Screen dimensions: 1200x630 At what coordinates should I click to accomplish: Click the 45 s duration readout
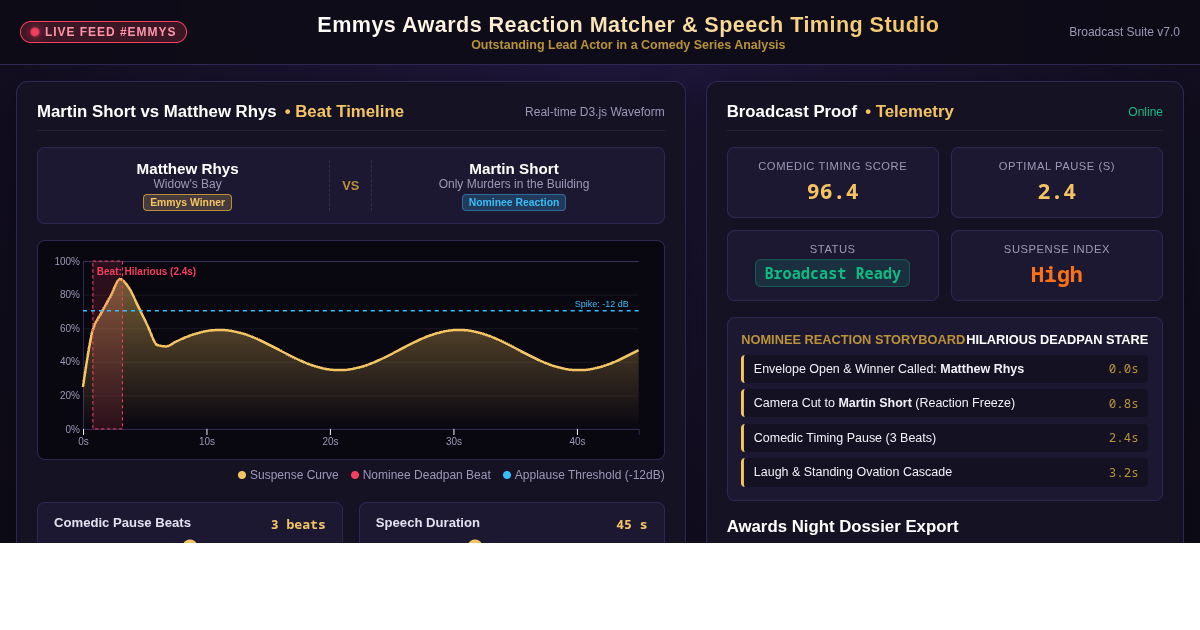point(632,524)
